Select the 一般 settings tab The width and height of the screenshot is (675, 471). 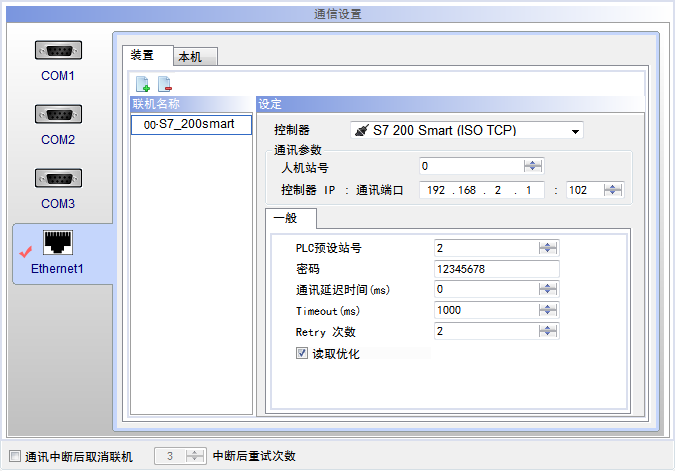coord(290,219)
